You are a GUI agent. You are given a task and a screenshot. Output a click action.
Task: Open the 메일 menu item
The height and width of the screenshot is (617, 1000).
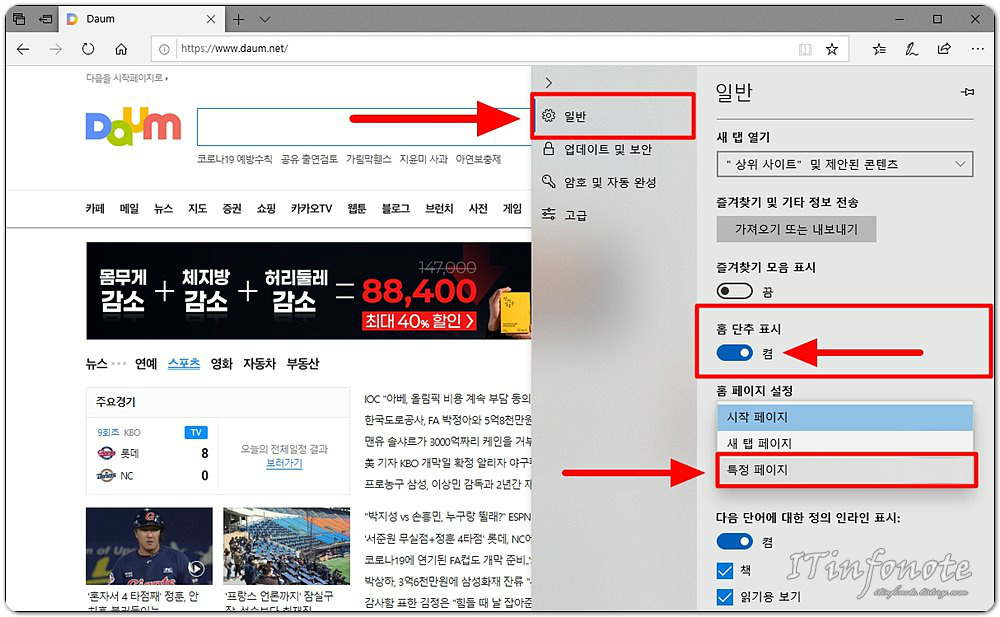(129, 209)
